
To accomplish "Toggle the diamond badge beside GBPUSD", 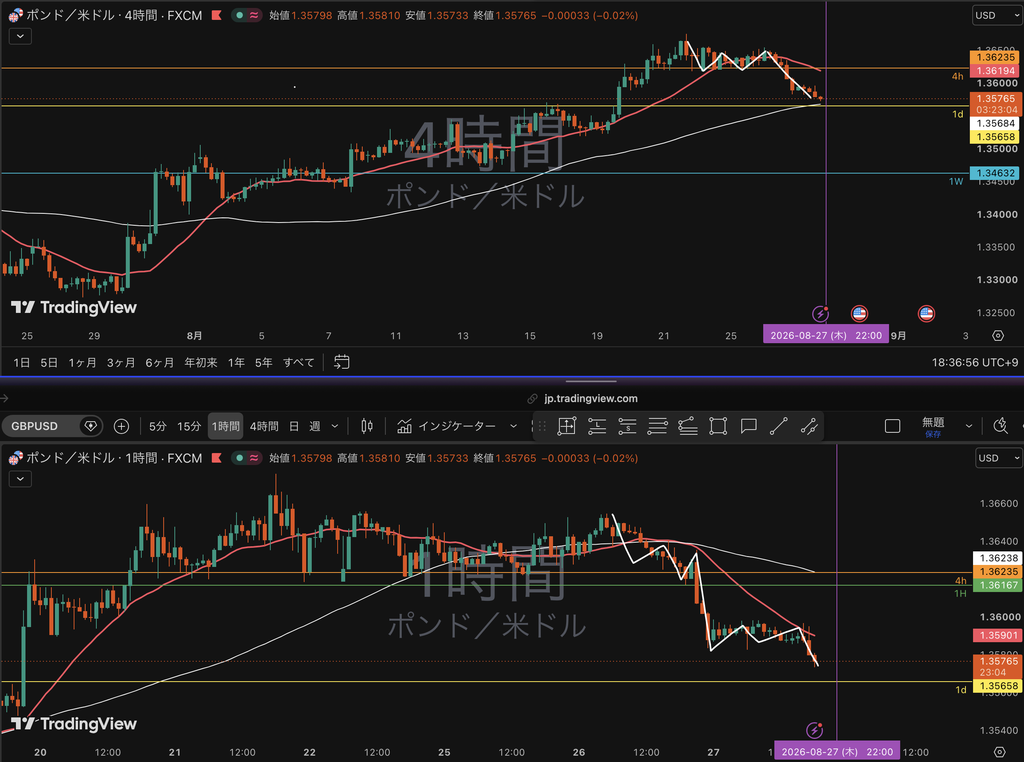I will [x=90, y=426].
